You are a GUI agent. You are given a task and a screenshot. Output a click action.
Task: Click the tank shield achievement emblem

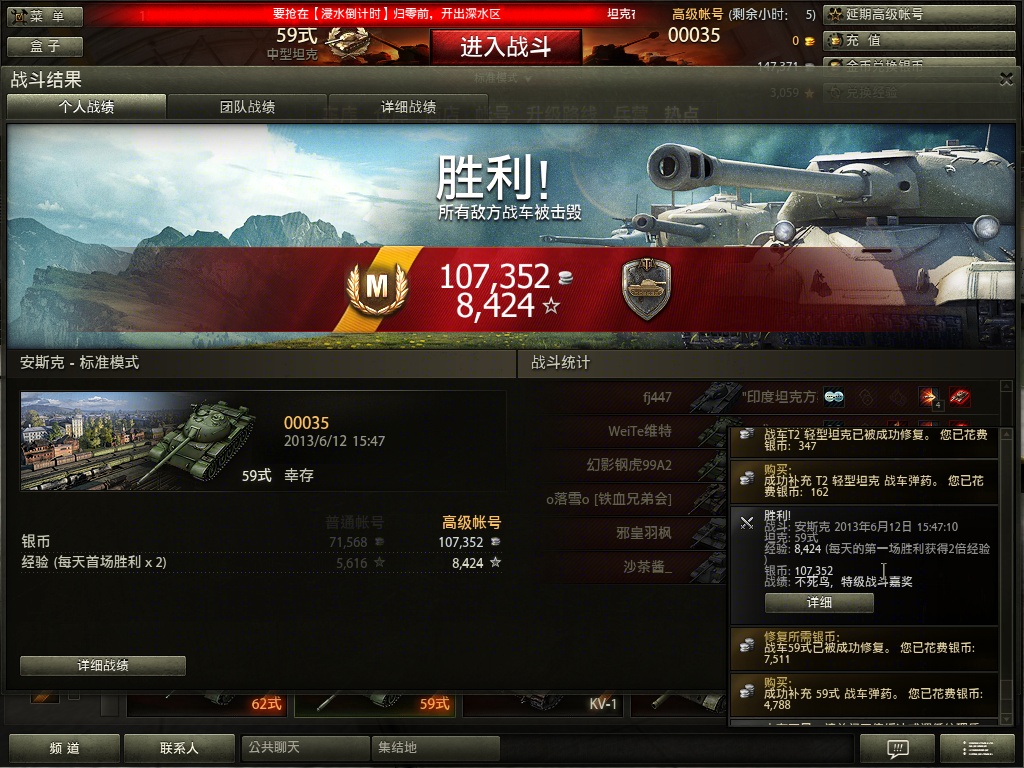(x=646, y=288)
